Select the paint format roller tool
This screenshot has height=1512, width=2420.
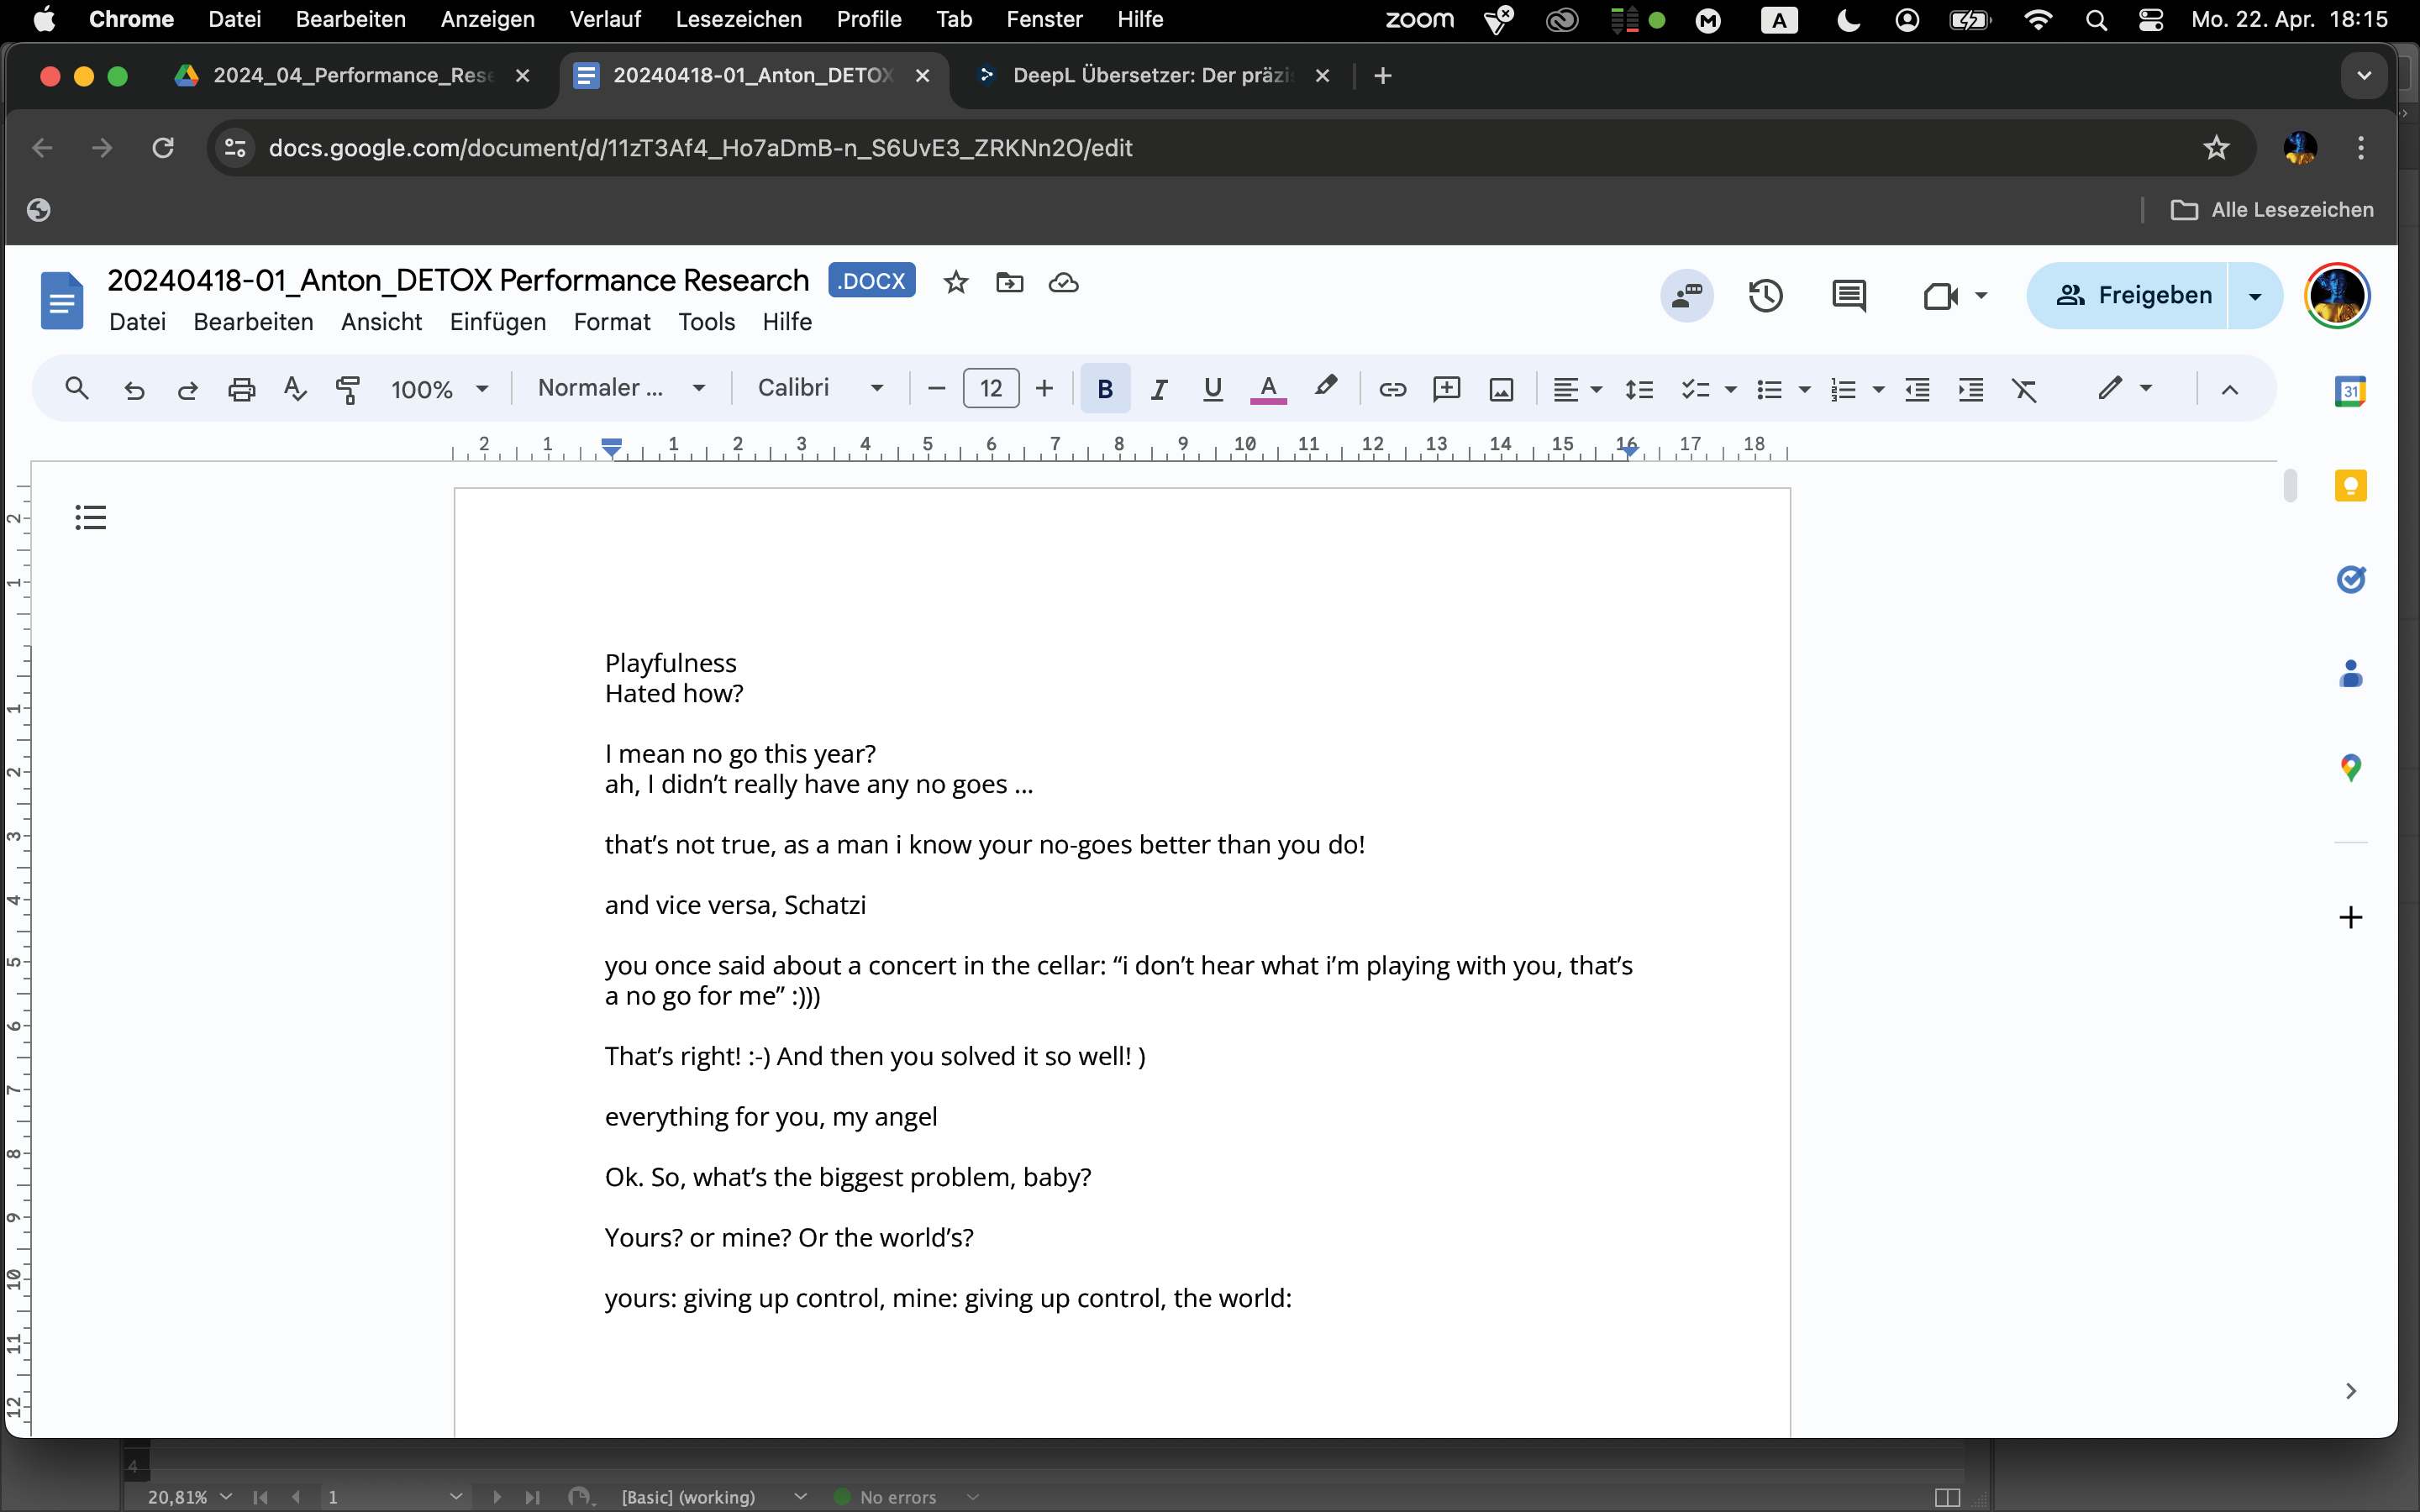point(348,389)
